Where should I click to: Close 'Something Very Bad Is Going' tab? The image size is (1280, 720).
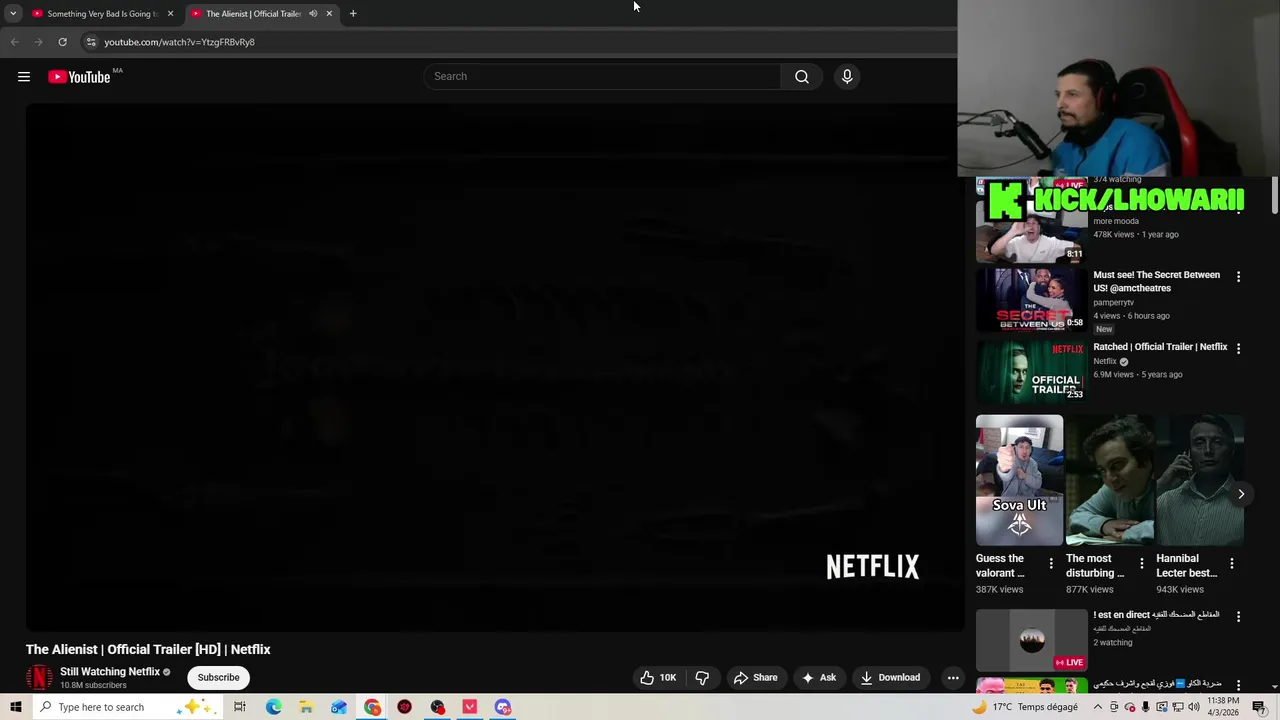pos(170,14)
